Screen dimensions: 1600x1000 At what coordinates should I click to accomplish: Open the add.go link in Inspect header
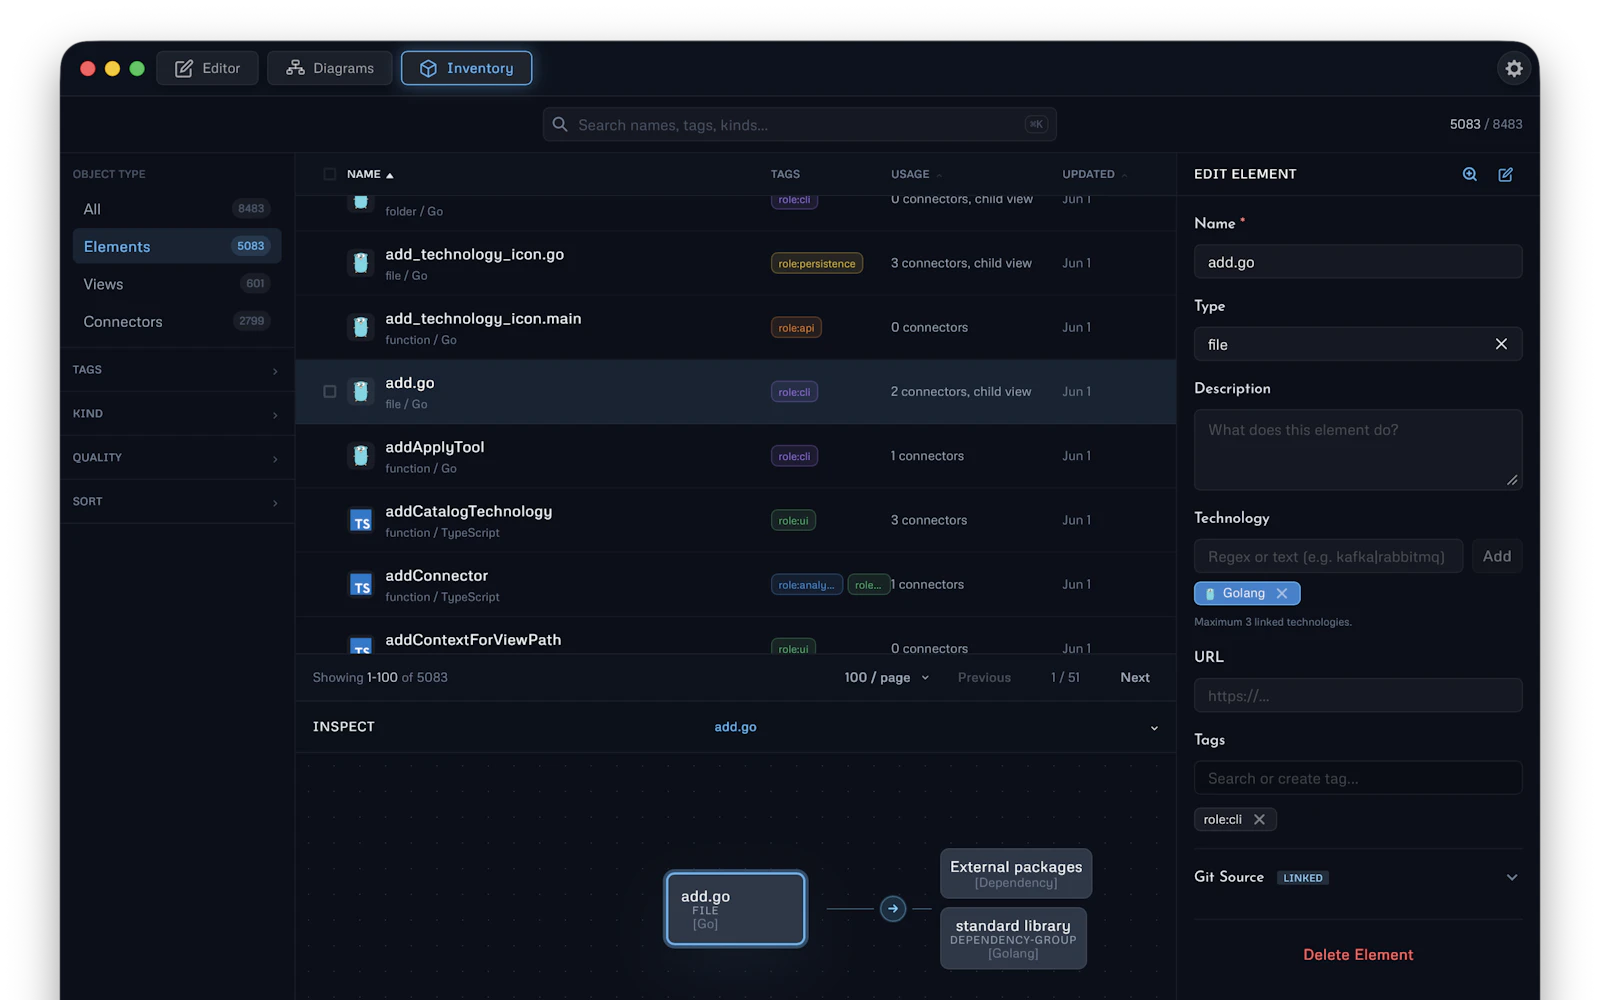[x=735, y=727]
